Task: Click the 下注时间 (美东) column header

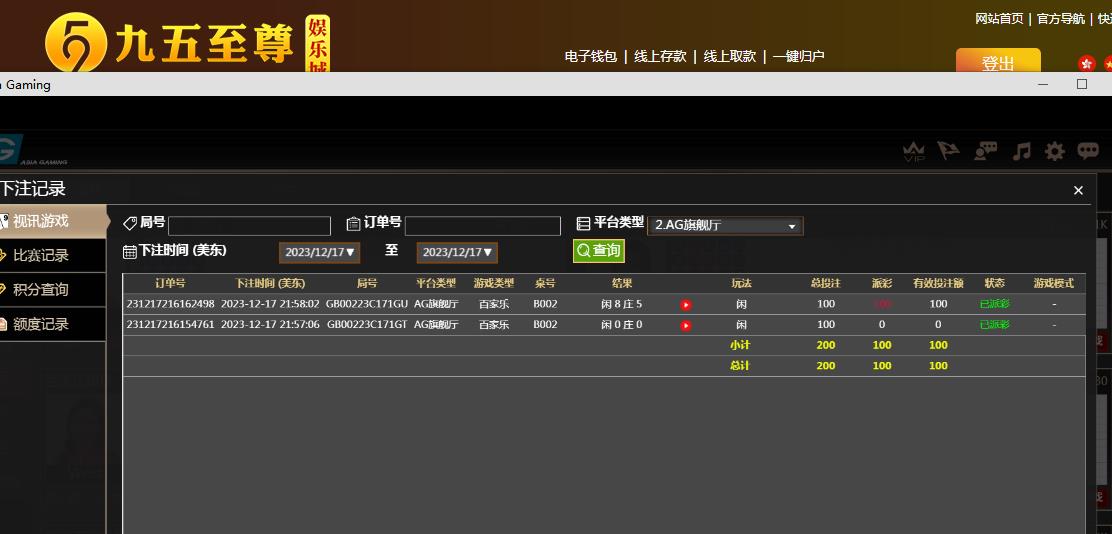Action: 270,283
